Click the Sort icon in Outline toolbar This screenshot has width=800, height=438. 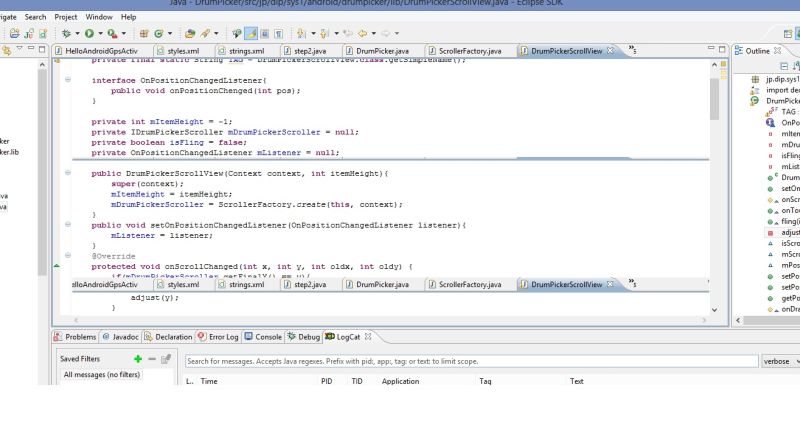(796, 66)
